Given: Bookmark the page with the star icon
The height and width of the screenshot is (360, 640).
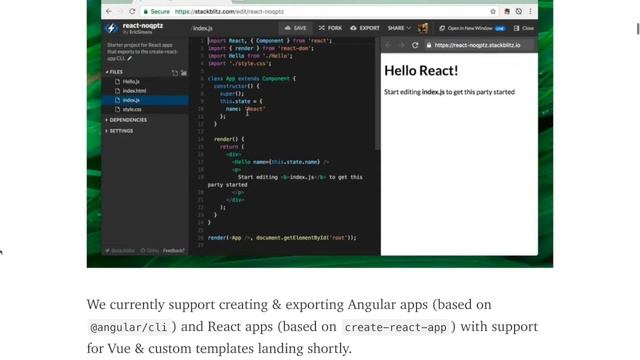Looking at the screenshot, I should [x=493, y=11].
